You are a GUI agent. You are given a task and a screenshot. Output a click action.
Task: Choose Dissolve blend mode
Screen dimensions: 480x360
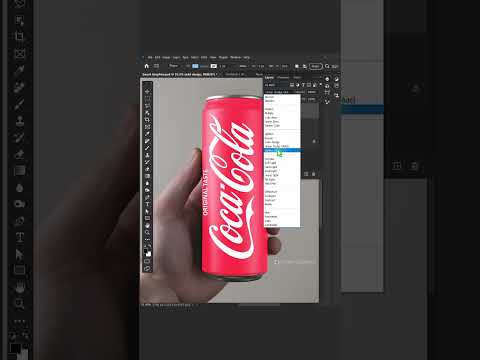(x=282, y=101)
